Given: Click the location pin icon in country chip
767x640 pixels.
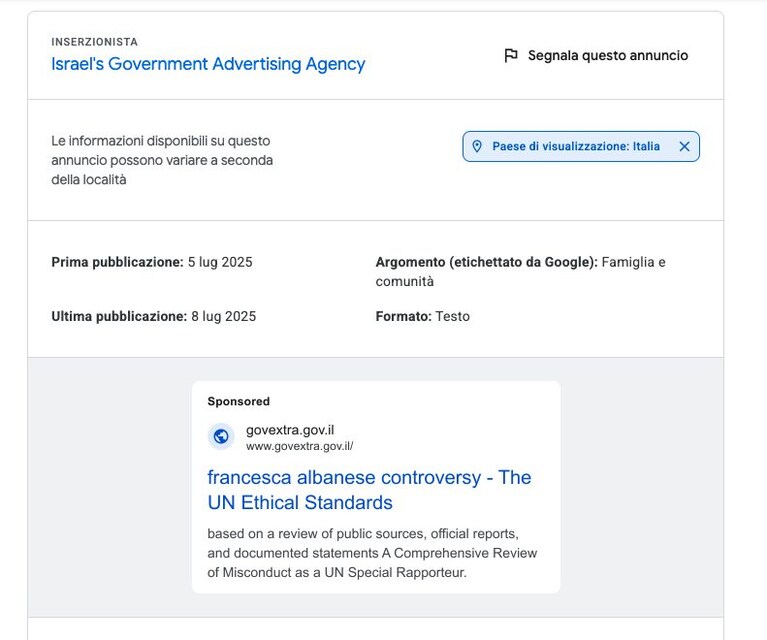Looking at the screenshot, I should point(477,146).
